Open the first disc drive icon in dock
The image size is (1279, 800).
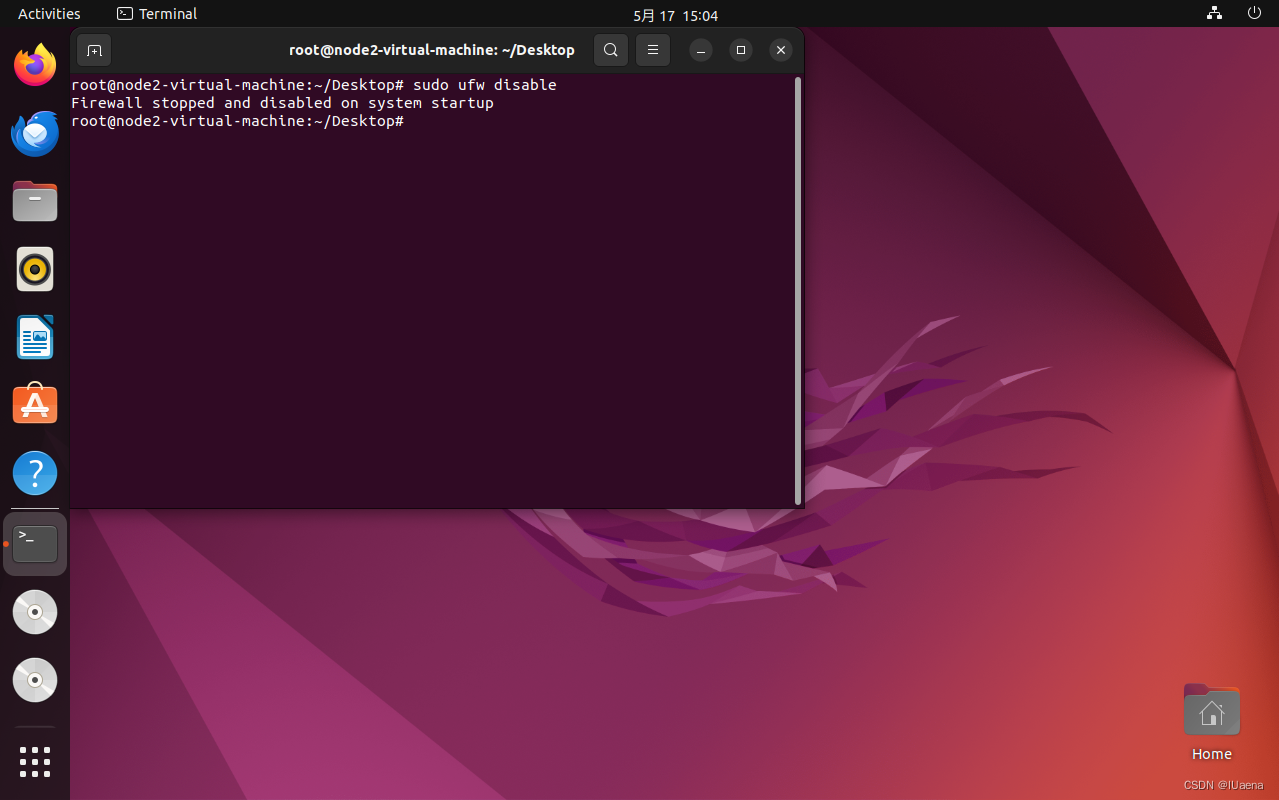pos(35,612)
